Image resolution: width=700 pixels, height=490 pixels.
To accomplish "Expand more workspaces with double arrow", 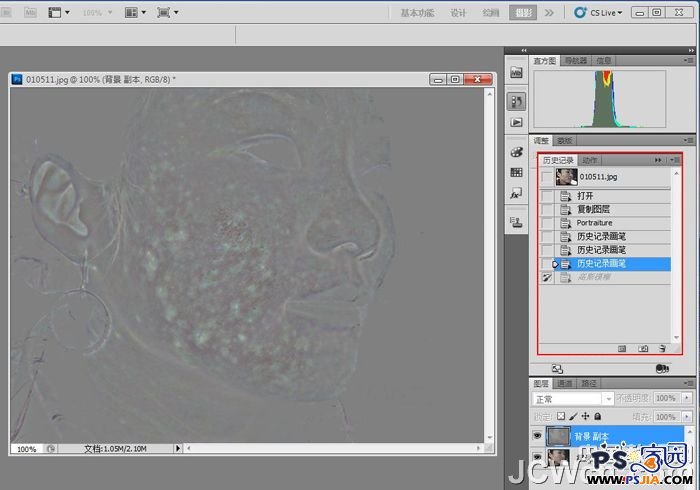I will [549, 13].
